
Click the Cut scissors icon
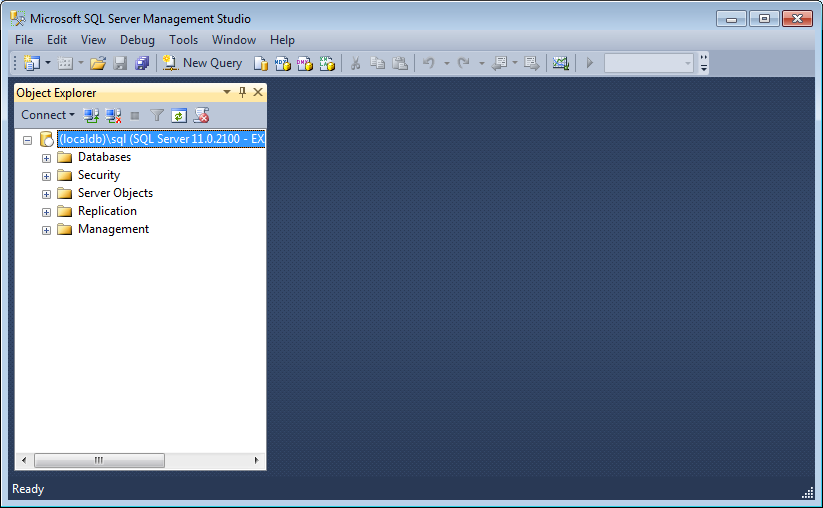point(355,64)
